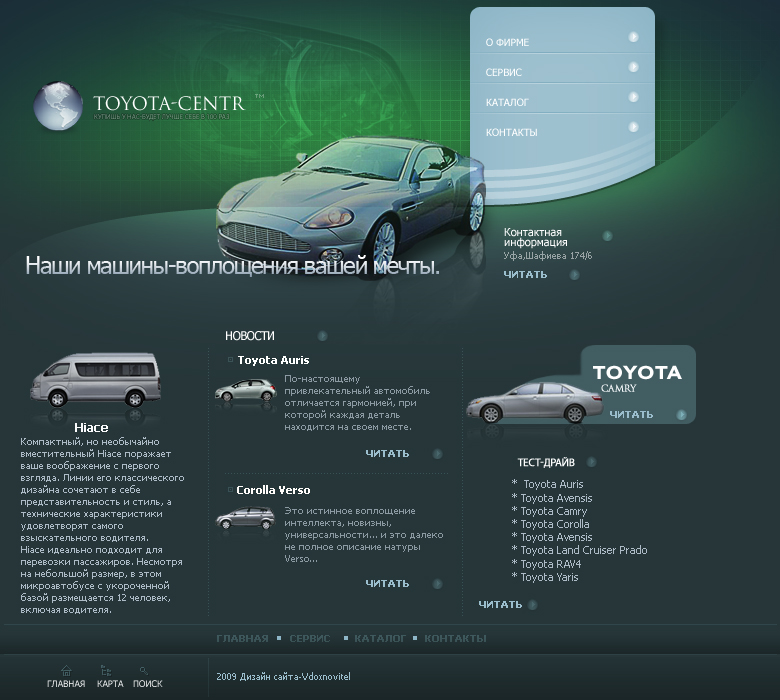The width and height of the screenshot is (780, 700).
Task: Click arrow icon next to НОВОСТИ heading
Action: click(322, 336)
